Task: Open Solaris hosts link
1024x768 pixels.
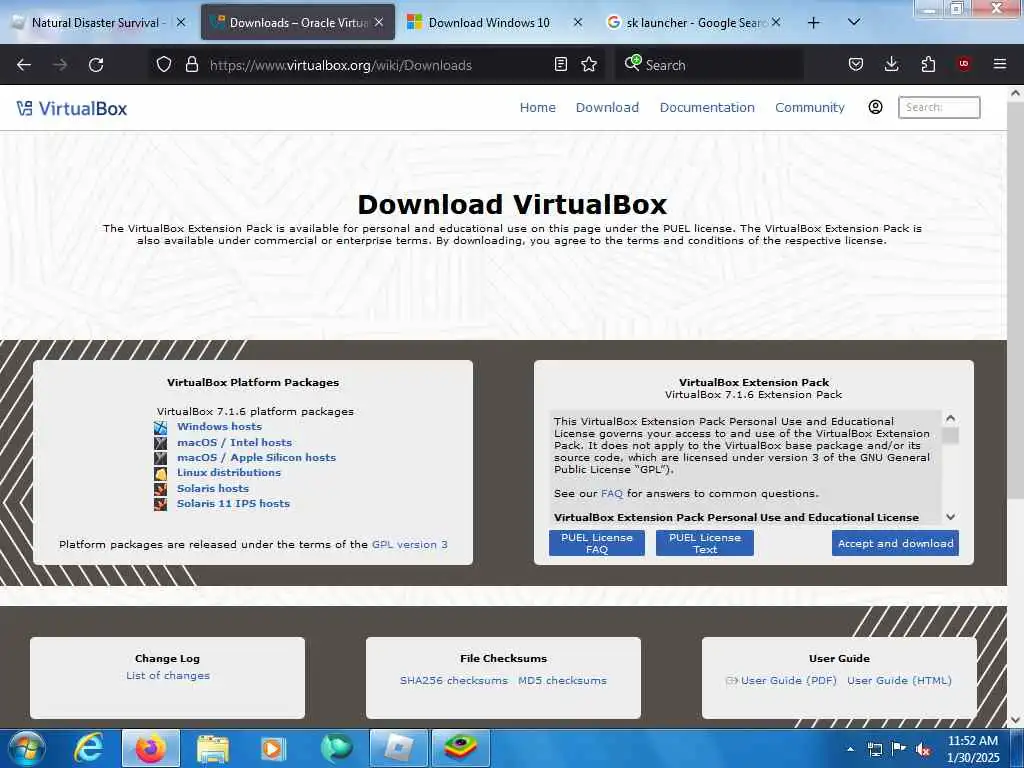Action: 213,488
